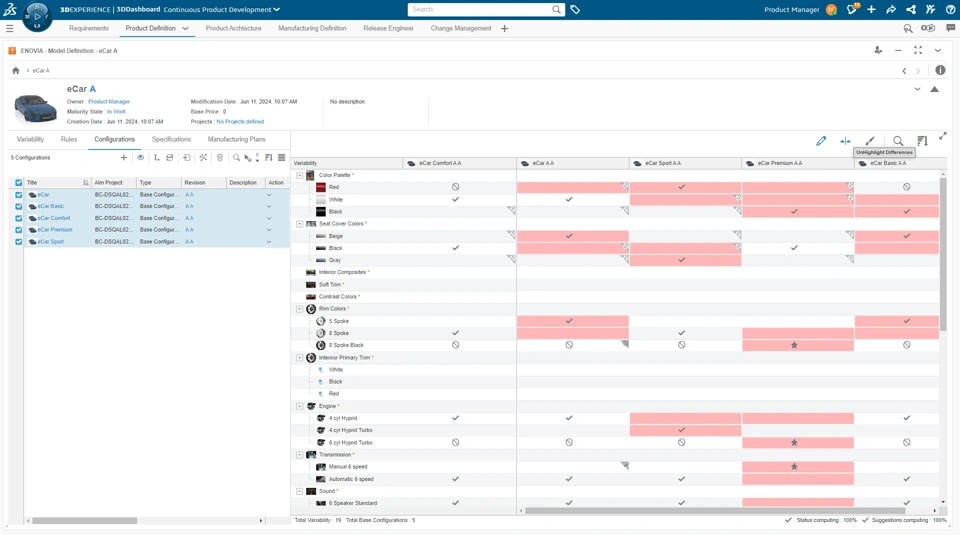The image size is (960, 535).
Task: Collapse the Transmission tree node
Action: pos(299,455)
